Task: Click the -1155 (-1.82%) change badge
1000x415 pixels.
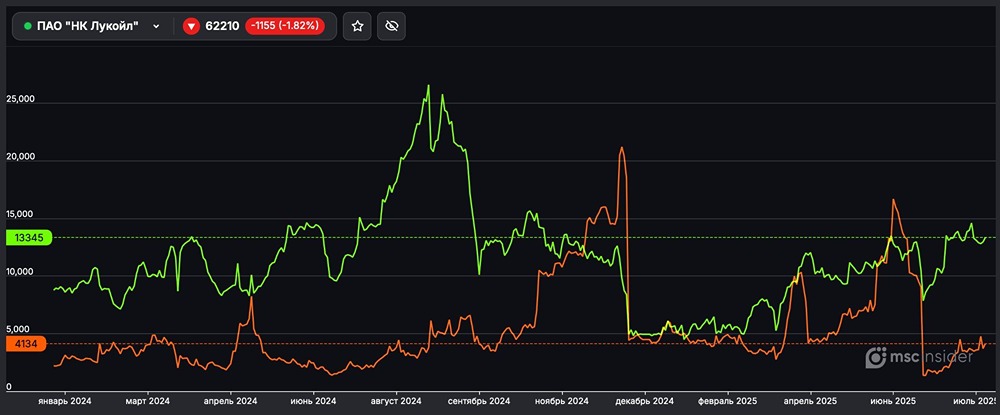Action: [285, 26]
